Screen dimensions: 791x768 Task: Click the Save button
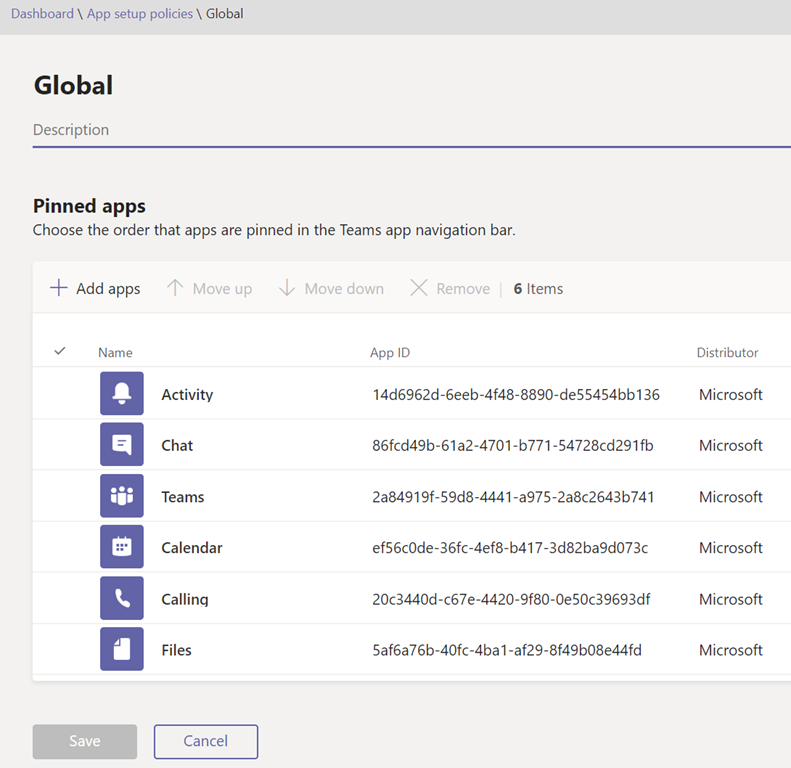85,741
